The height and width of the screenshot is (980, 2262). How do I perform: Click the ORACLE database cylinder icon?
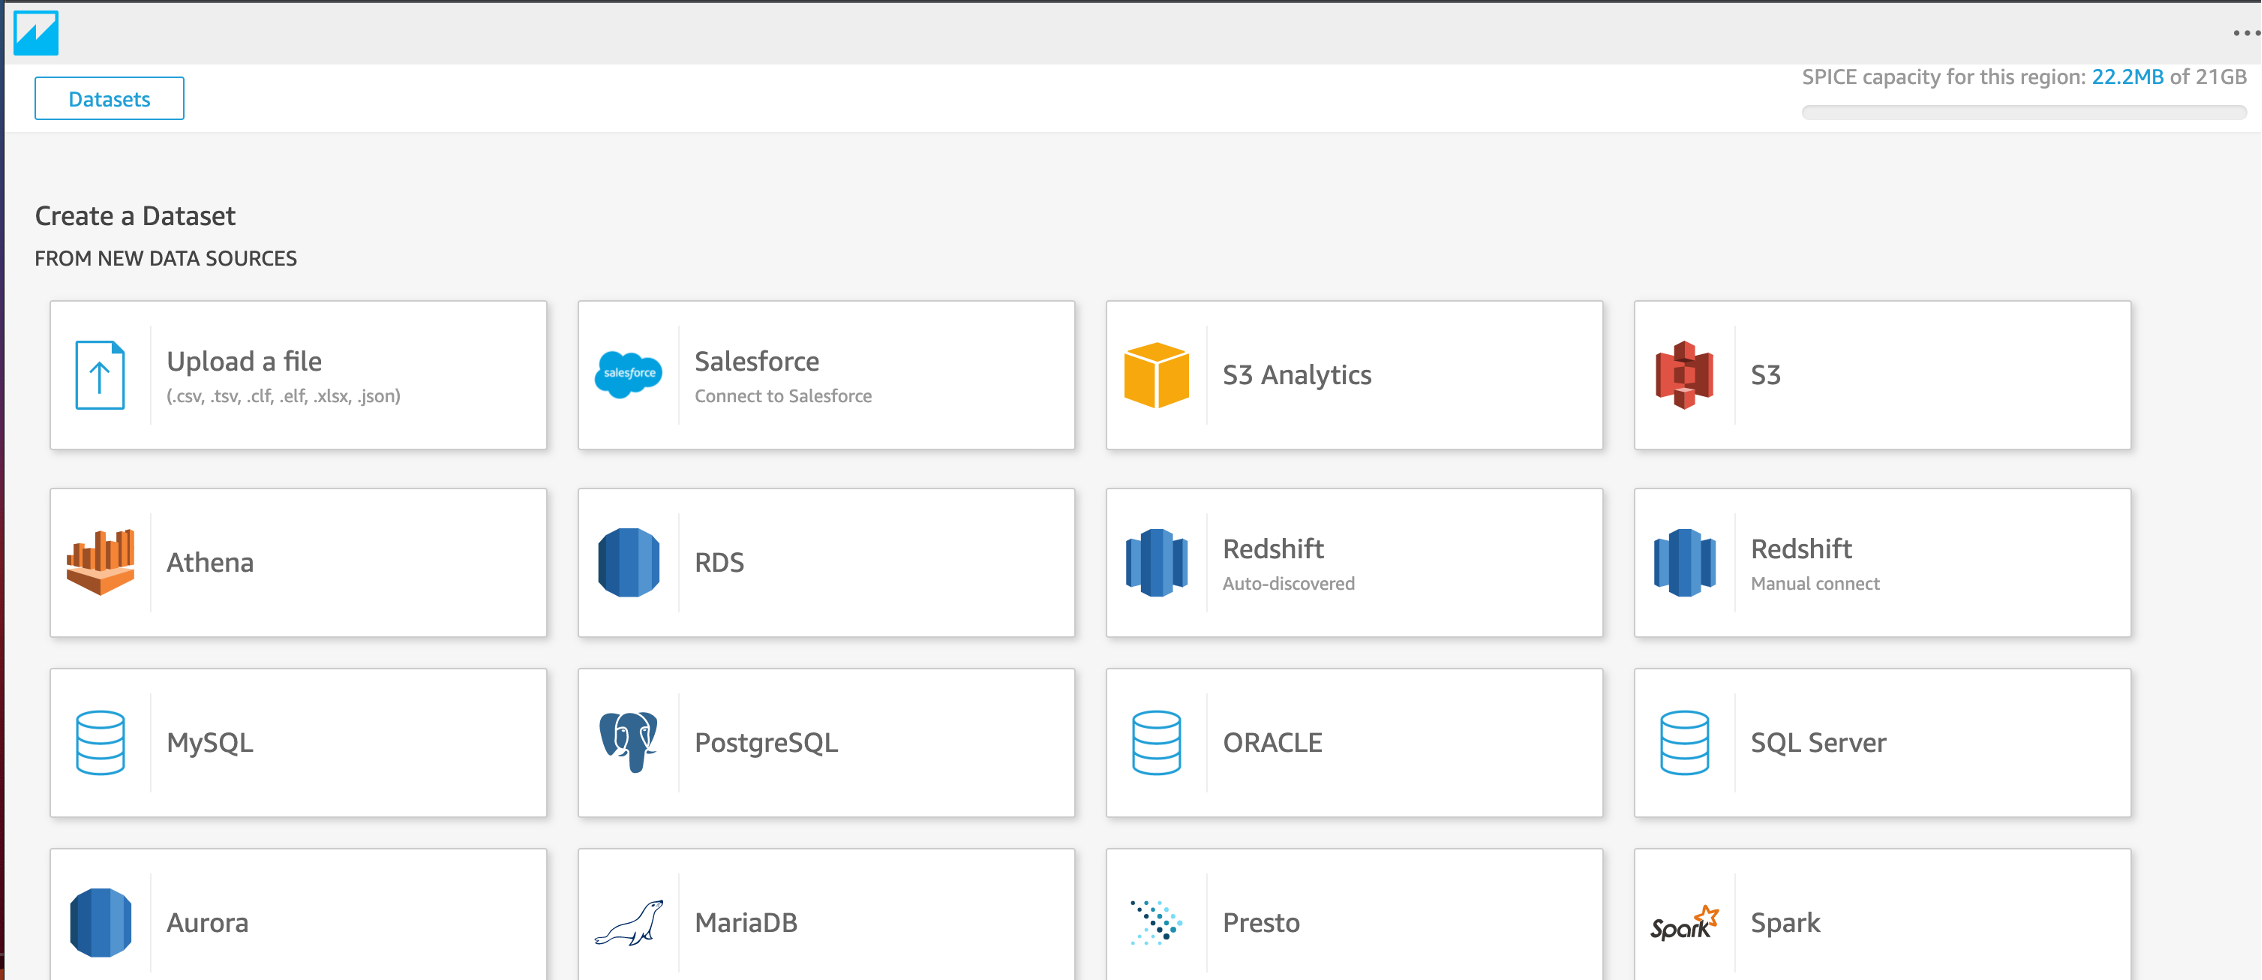point(1157,743)
